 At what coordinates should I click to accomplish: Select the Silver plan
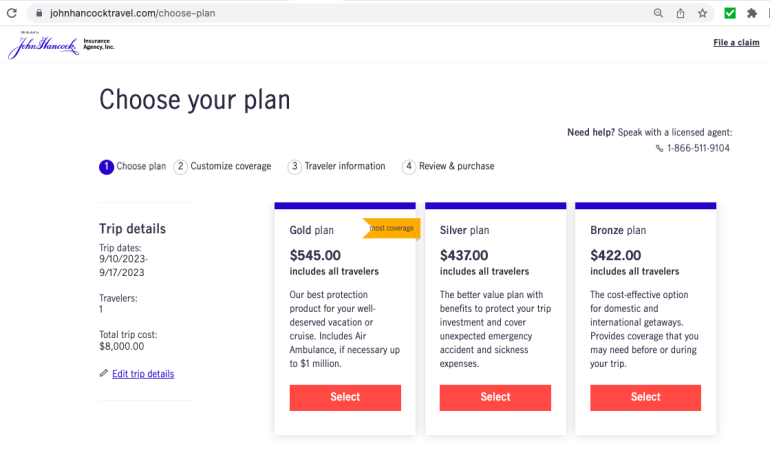495,397
